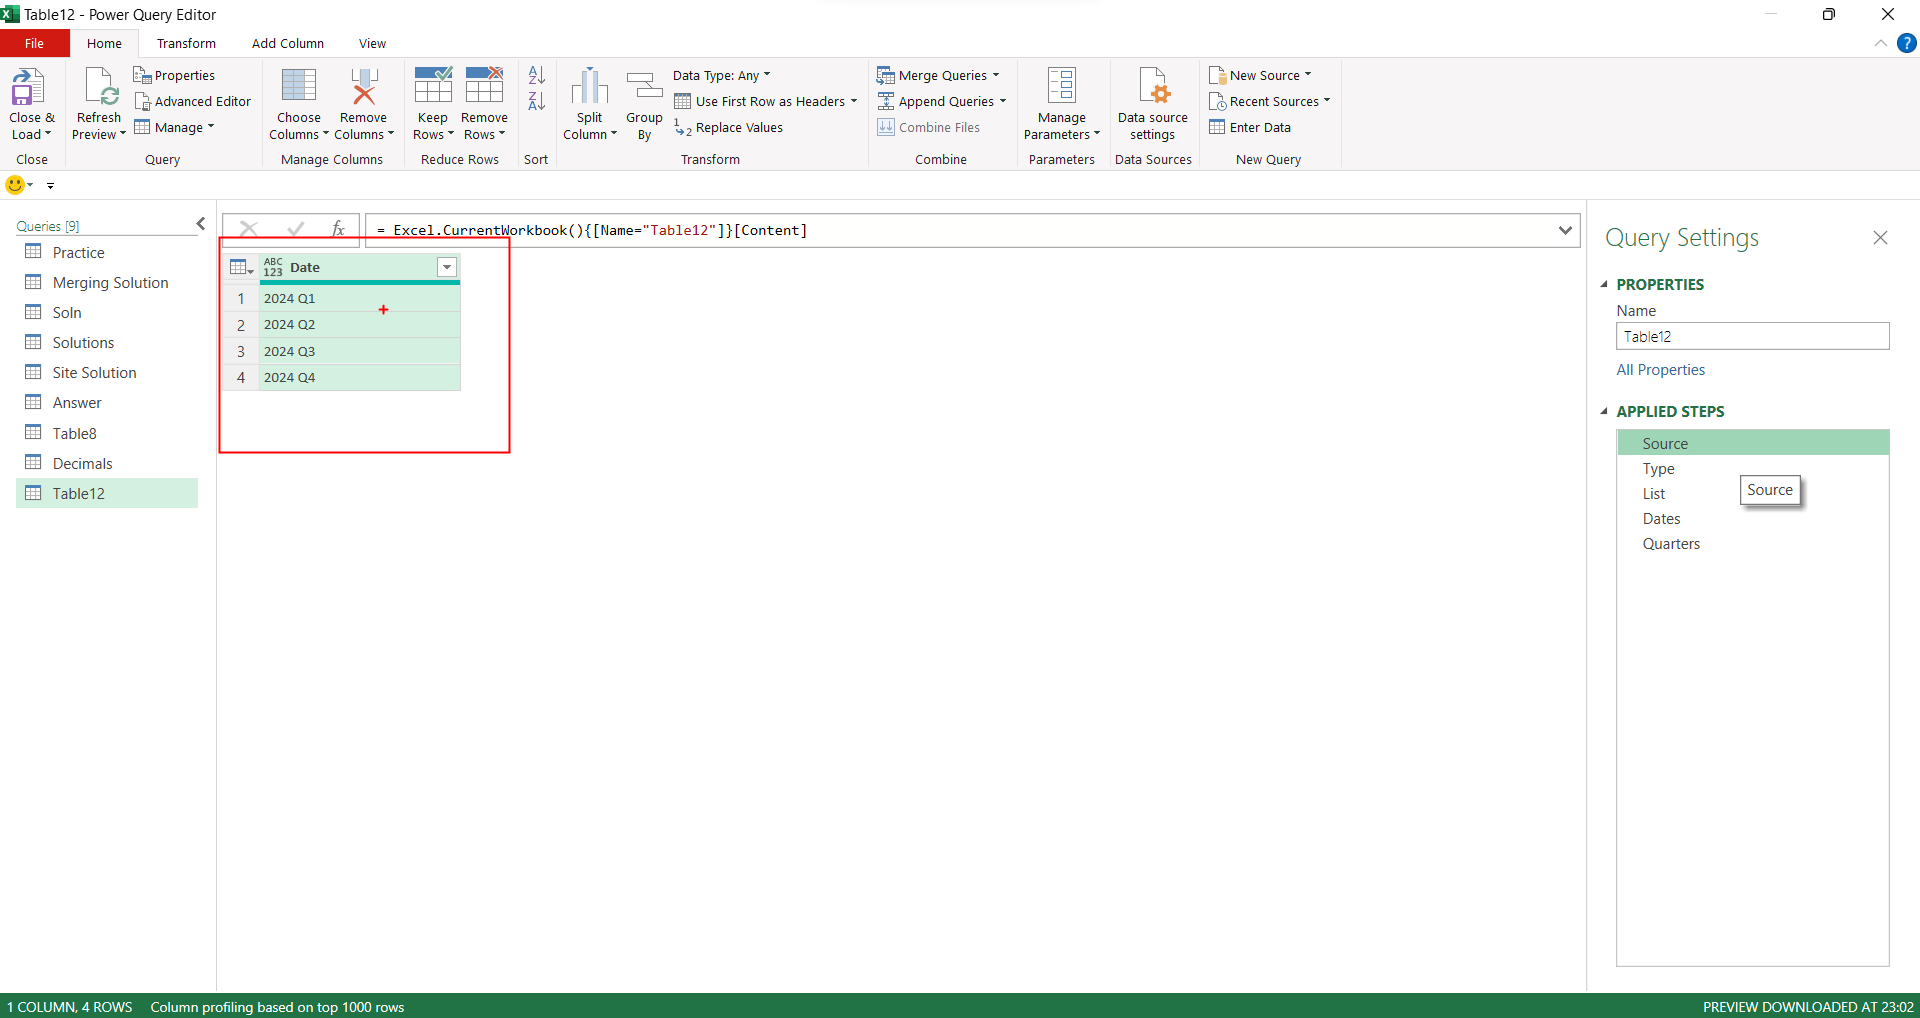Expand the formula bar
Screen dimensions: 1920x1018
[x=1565, y=230]
